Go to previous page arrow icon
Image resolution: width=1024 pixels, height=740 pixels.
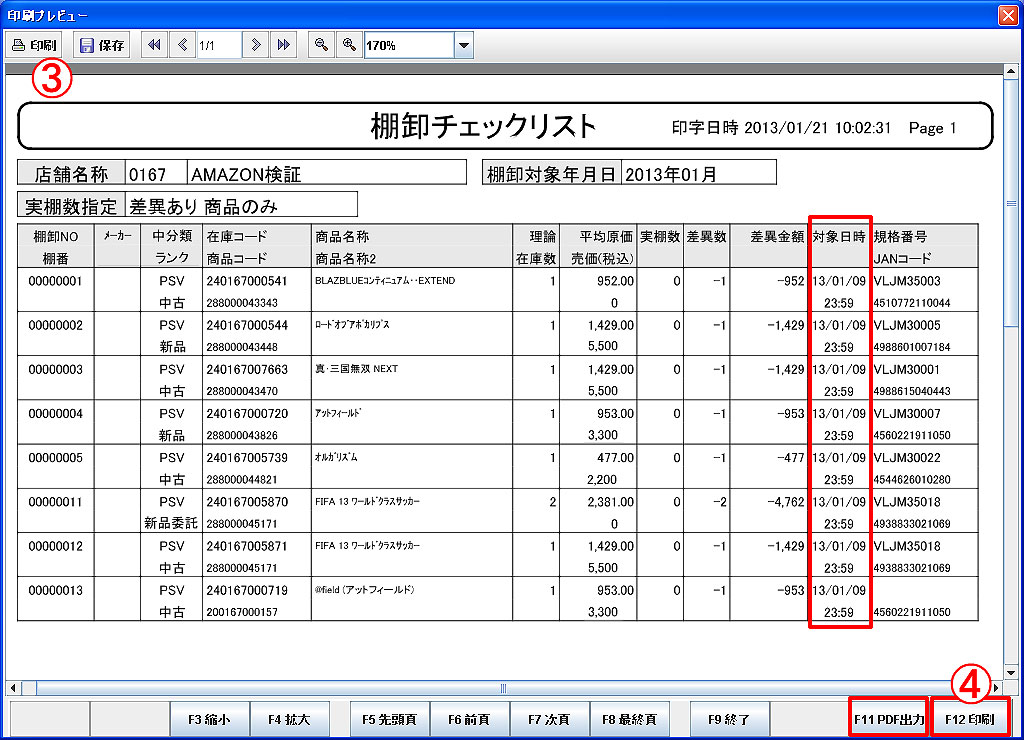pyautogui.click(x=182, y=45)
